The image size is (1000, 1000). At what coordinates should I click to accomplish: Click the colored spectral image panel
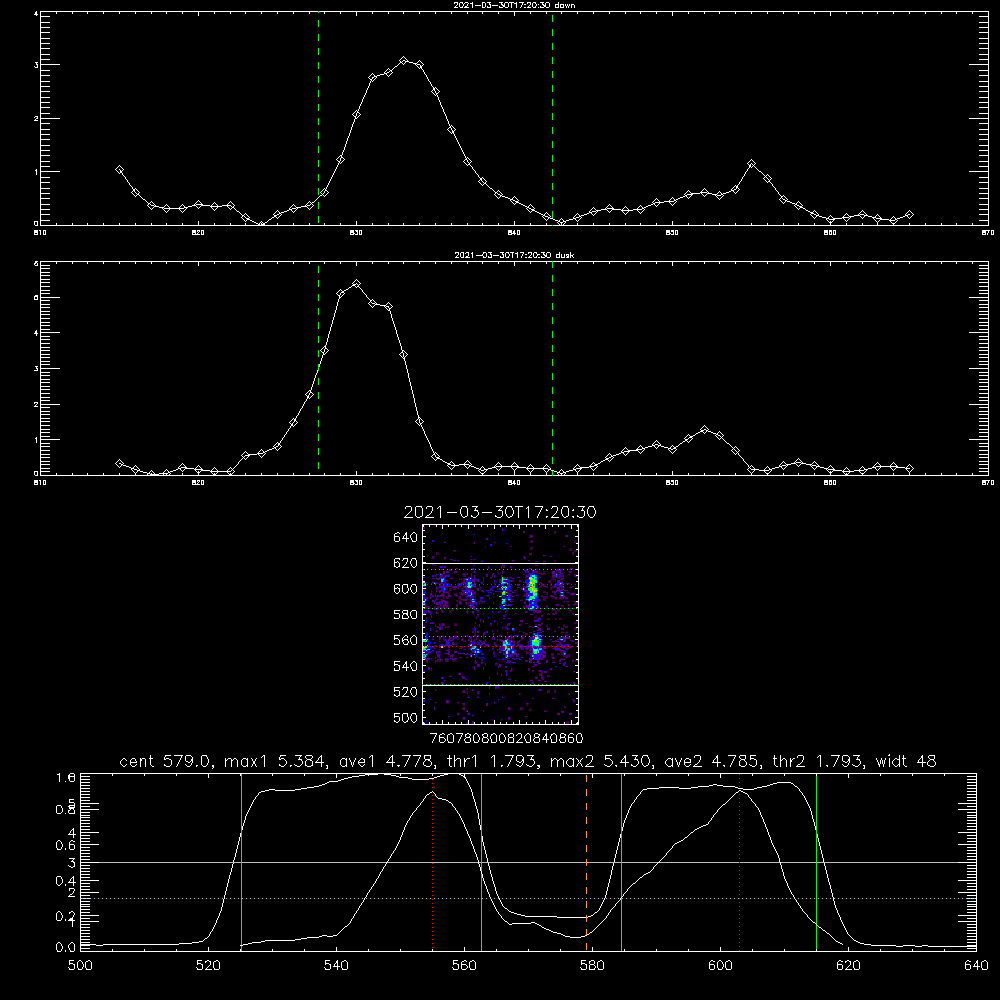point(501,624)
